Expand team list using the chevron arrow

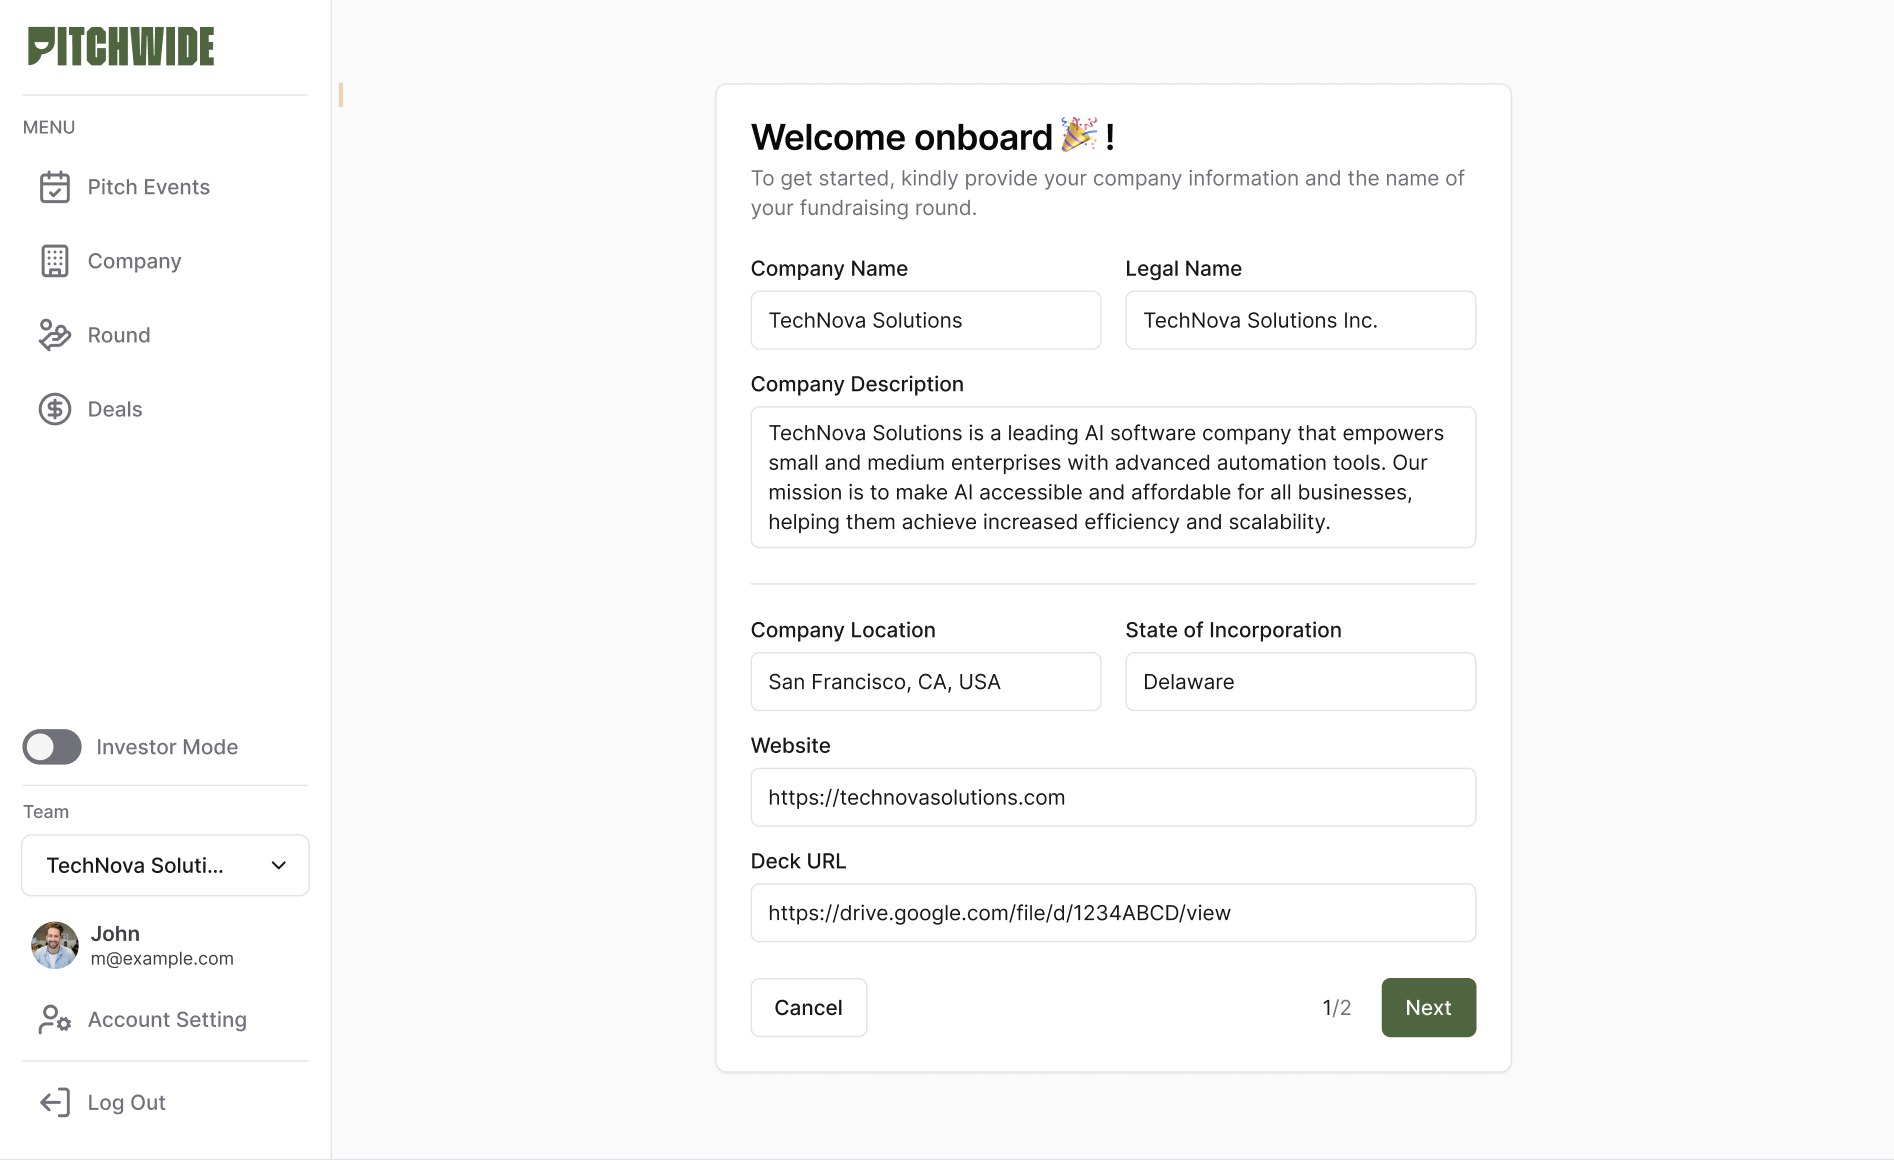click(x=279, y=865)
